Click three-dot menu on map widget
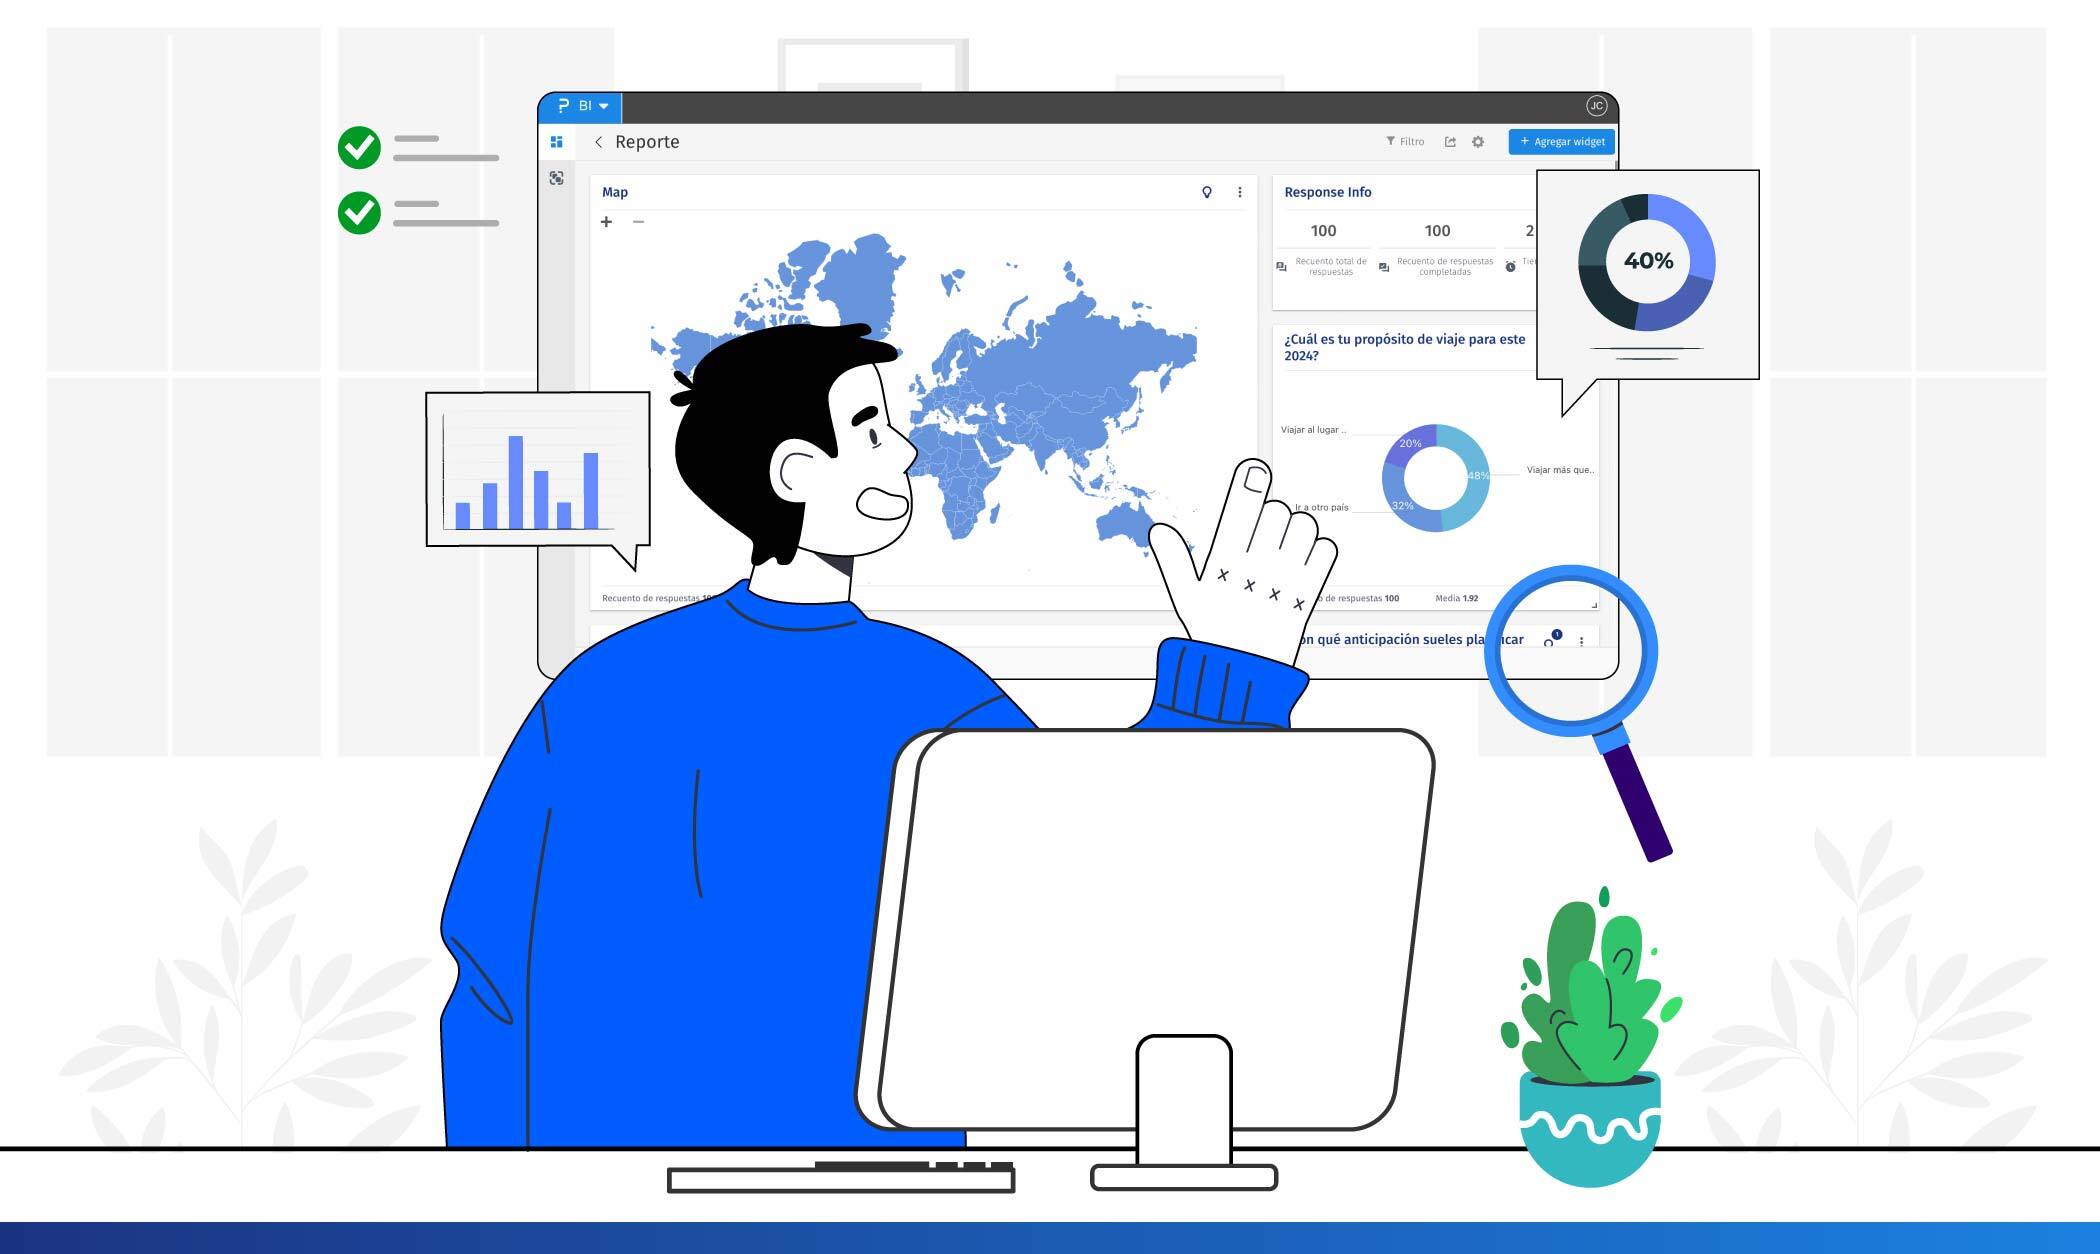 (1239, 191)
